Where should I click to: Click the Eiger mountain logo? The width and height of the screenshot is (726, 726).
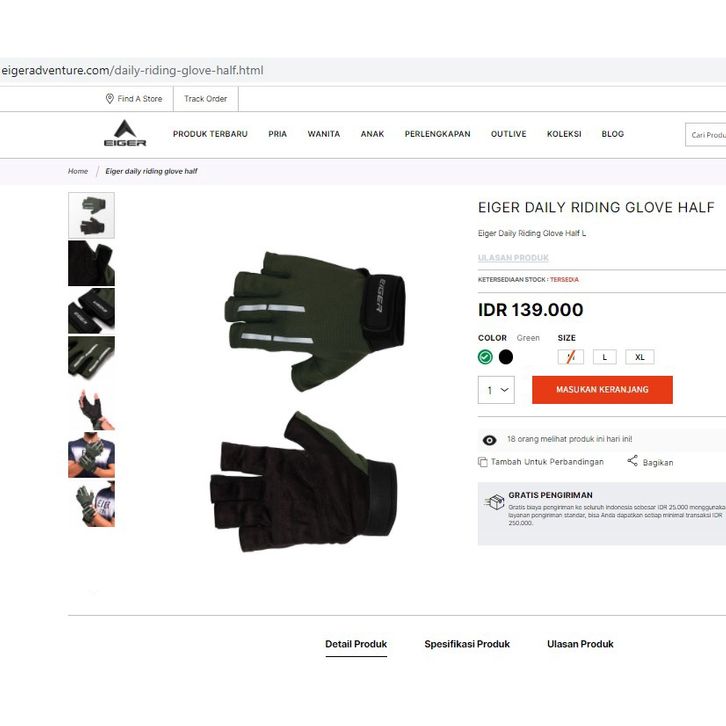[125, 133]
